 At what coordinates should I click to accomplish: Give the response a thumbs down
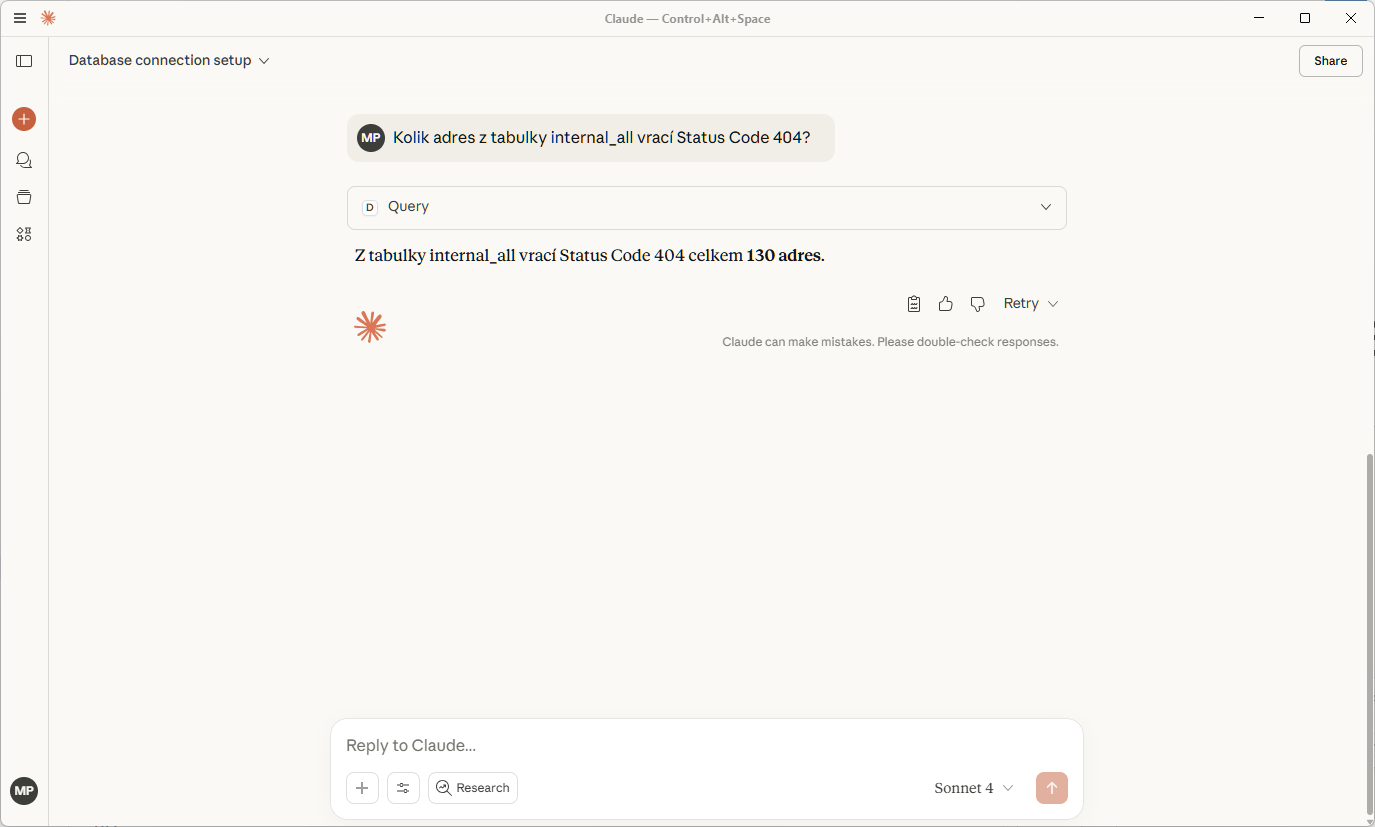[977, 304]
